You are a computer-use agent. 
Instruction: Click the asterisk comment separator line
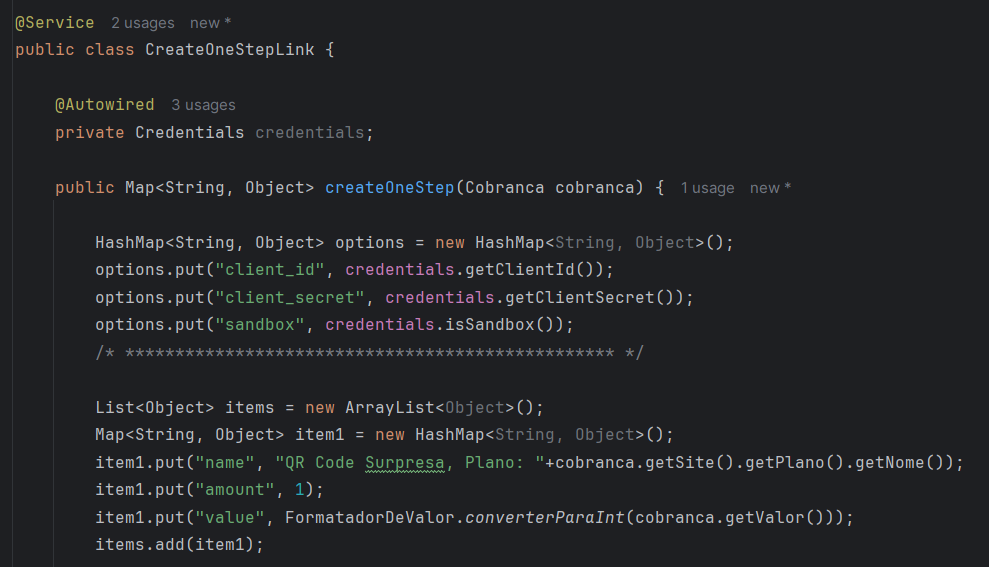370,352
